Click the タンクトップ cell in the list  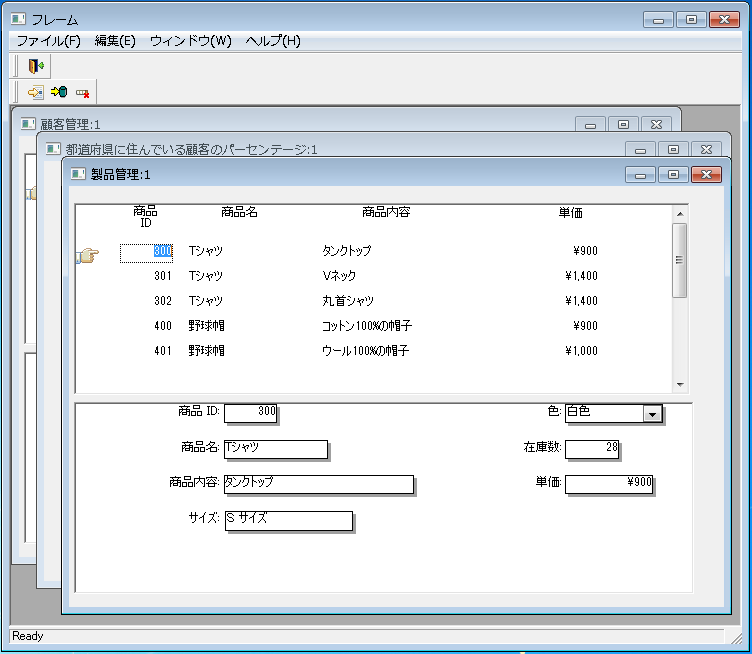pyautogui.click(x=346, y=251)
